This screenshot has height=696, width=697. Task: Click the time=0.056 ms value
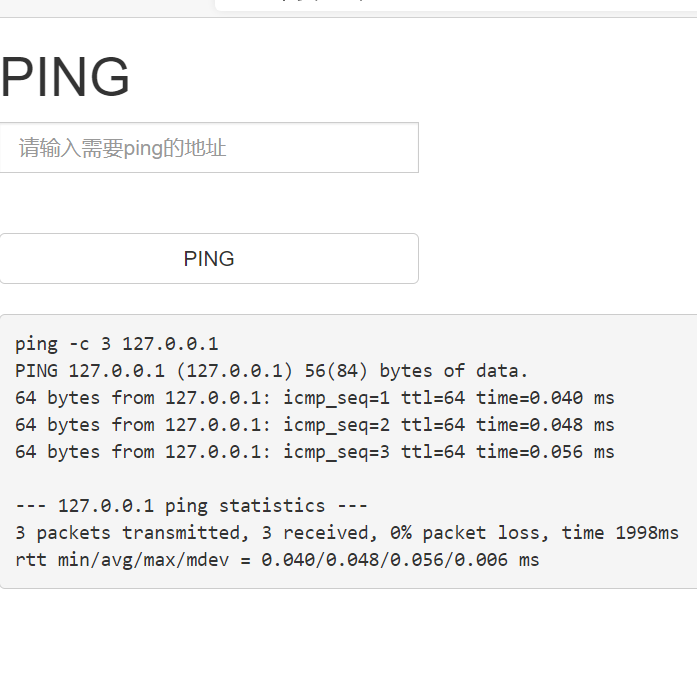coord(545,452)
